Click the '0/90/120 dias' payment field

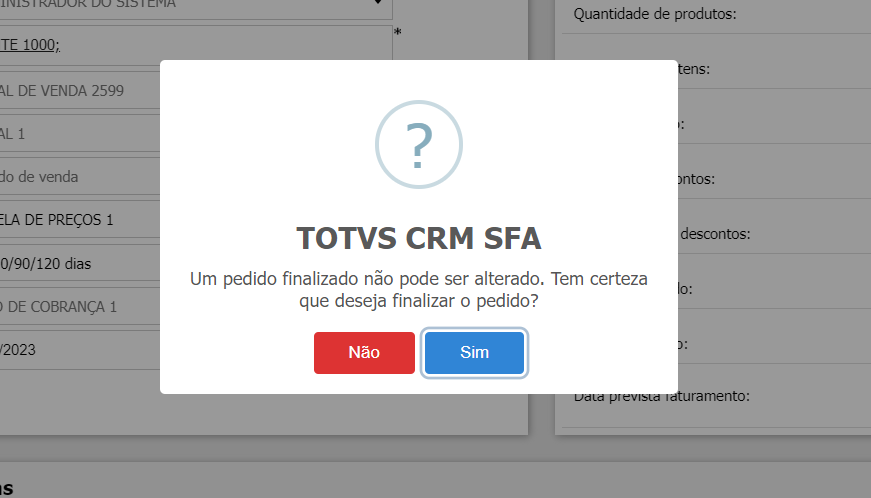50,264
